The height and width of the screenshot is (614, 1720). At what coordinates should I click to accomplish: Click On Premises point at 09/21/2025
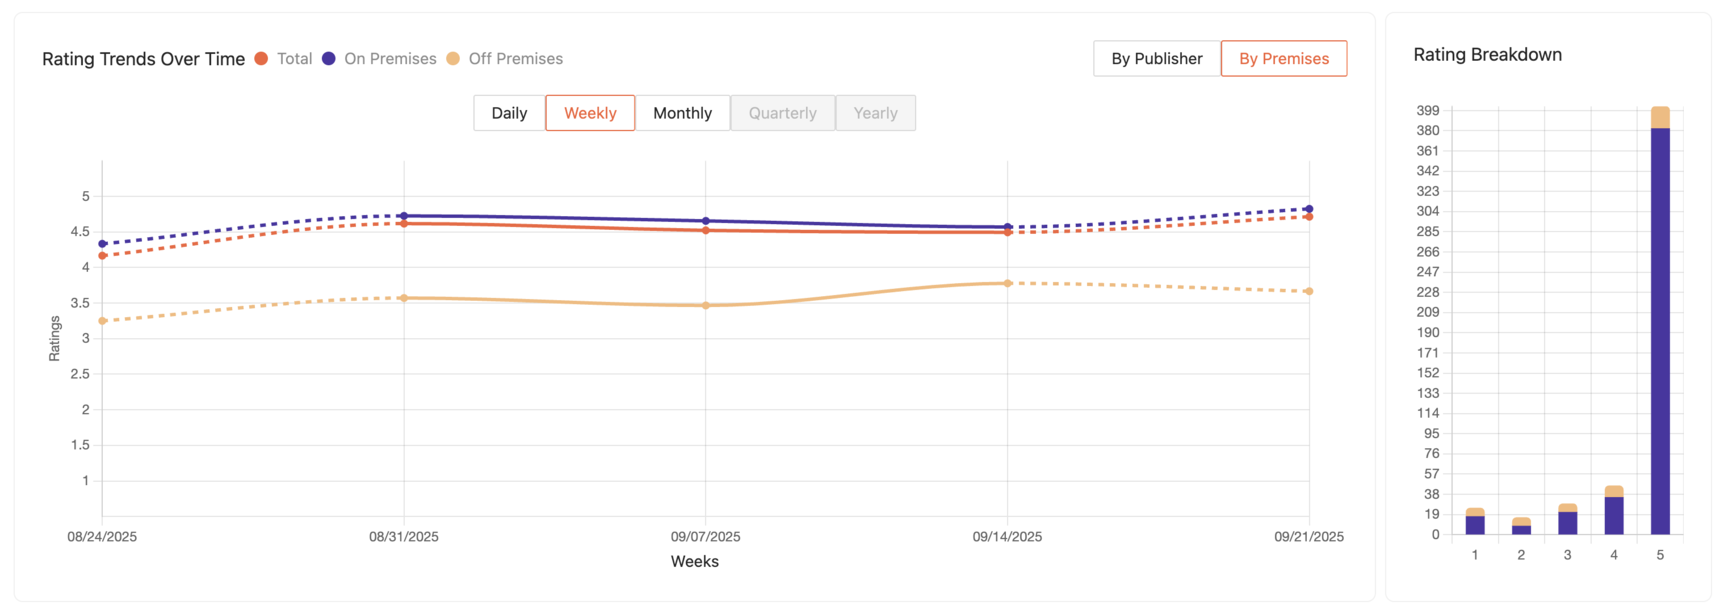click(x=1309, y=209)
